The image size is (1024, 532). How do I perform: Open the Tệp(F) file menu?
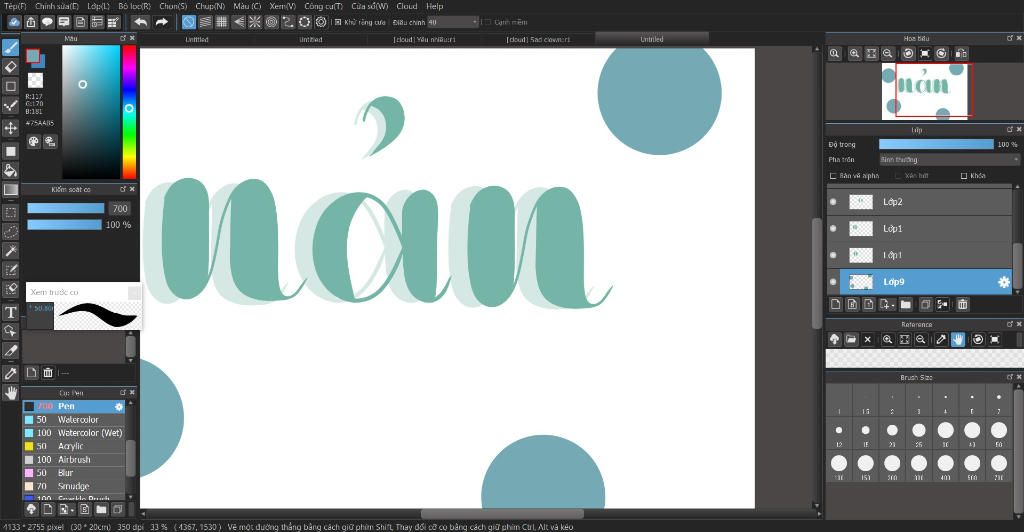16,6
